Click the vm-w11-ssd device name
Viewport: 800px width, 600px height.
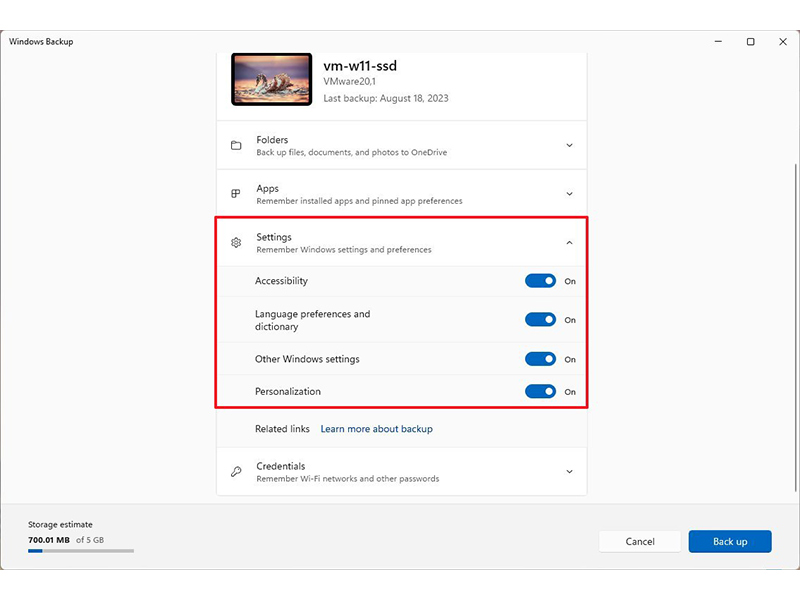tap(360, 66)
